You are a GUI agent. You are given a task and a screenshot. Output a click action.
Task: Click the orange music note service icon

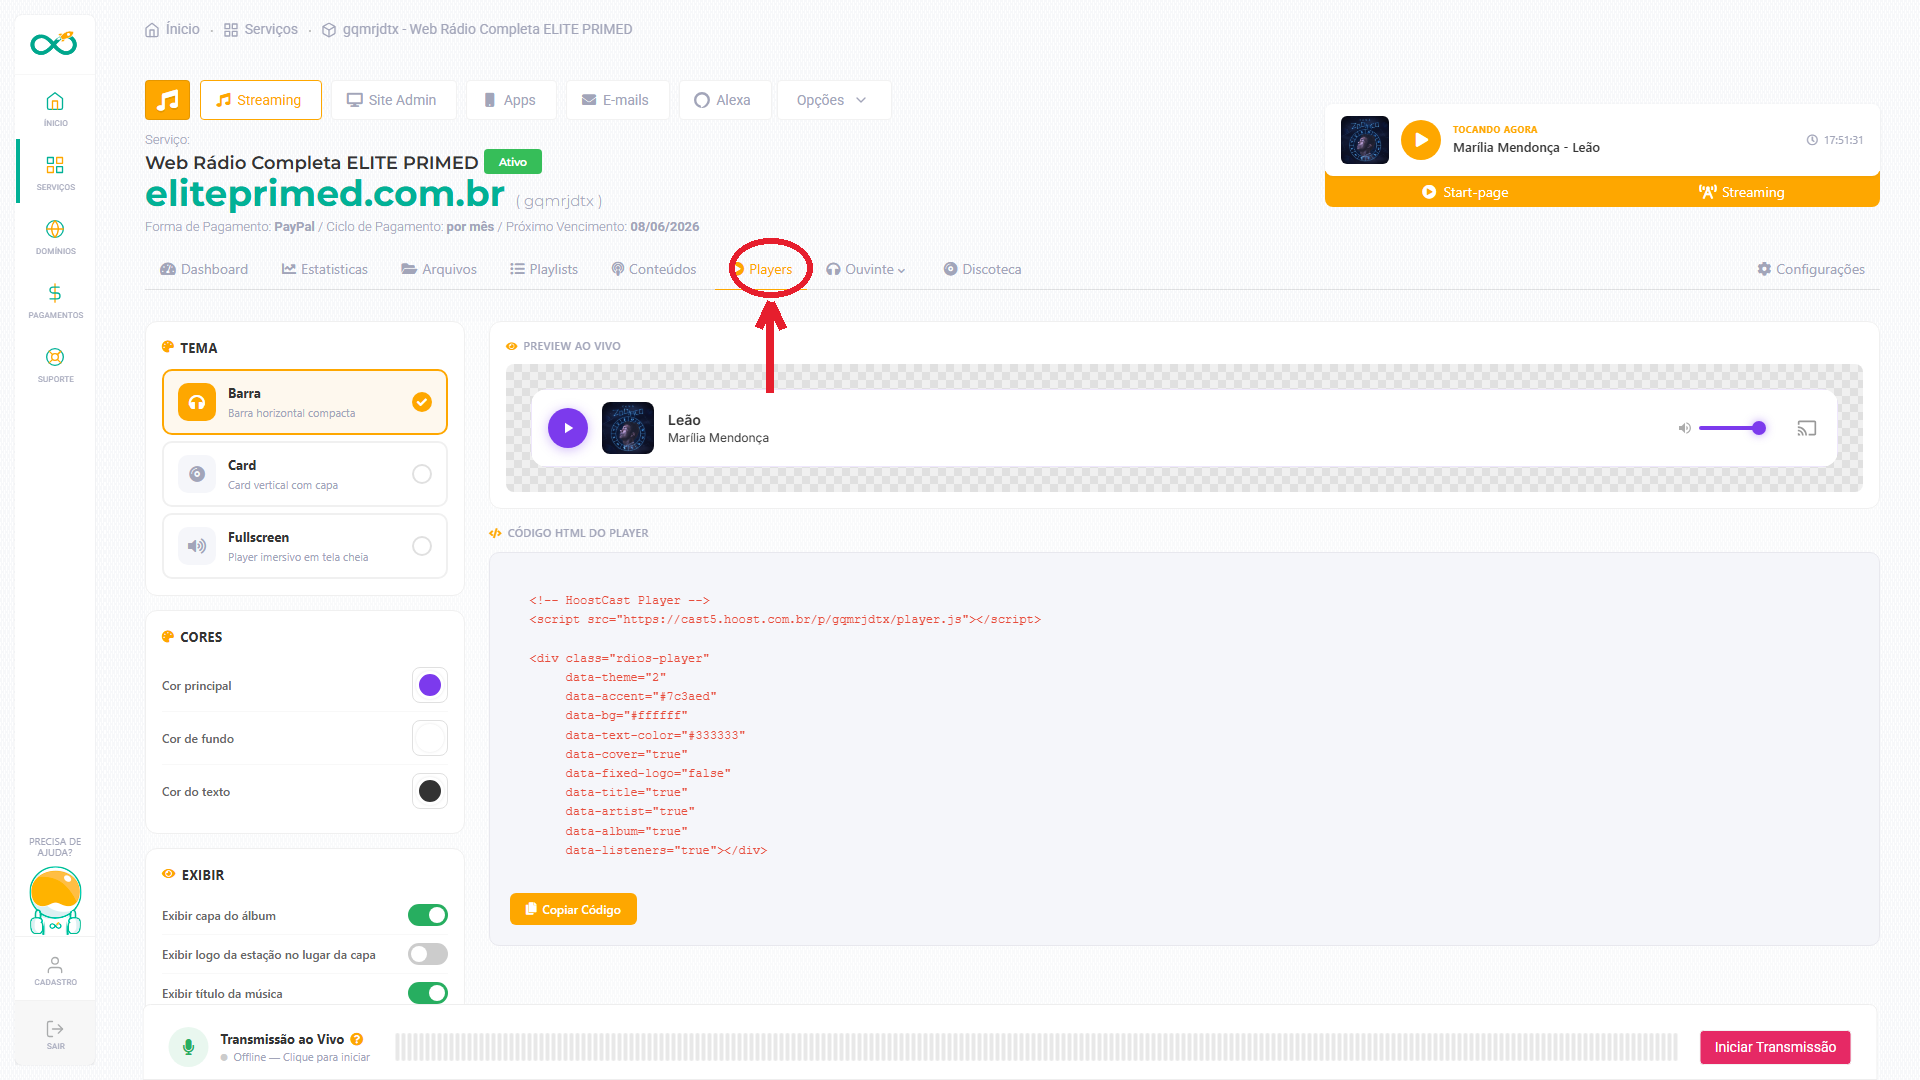tap(167, 100)
